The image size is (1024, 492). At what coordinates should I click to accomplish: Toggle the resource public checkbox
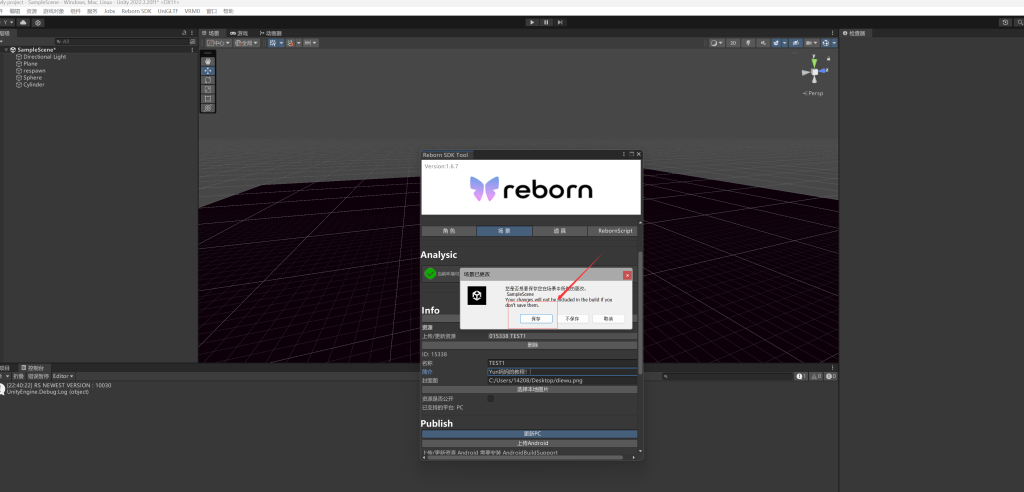[490, 398]
